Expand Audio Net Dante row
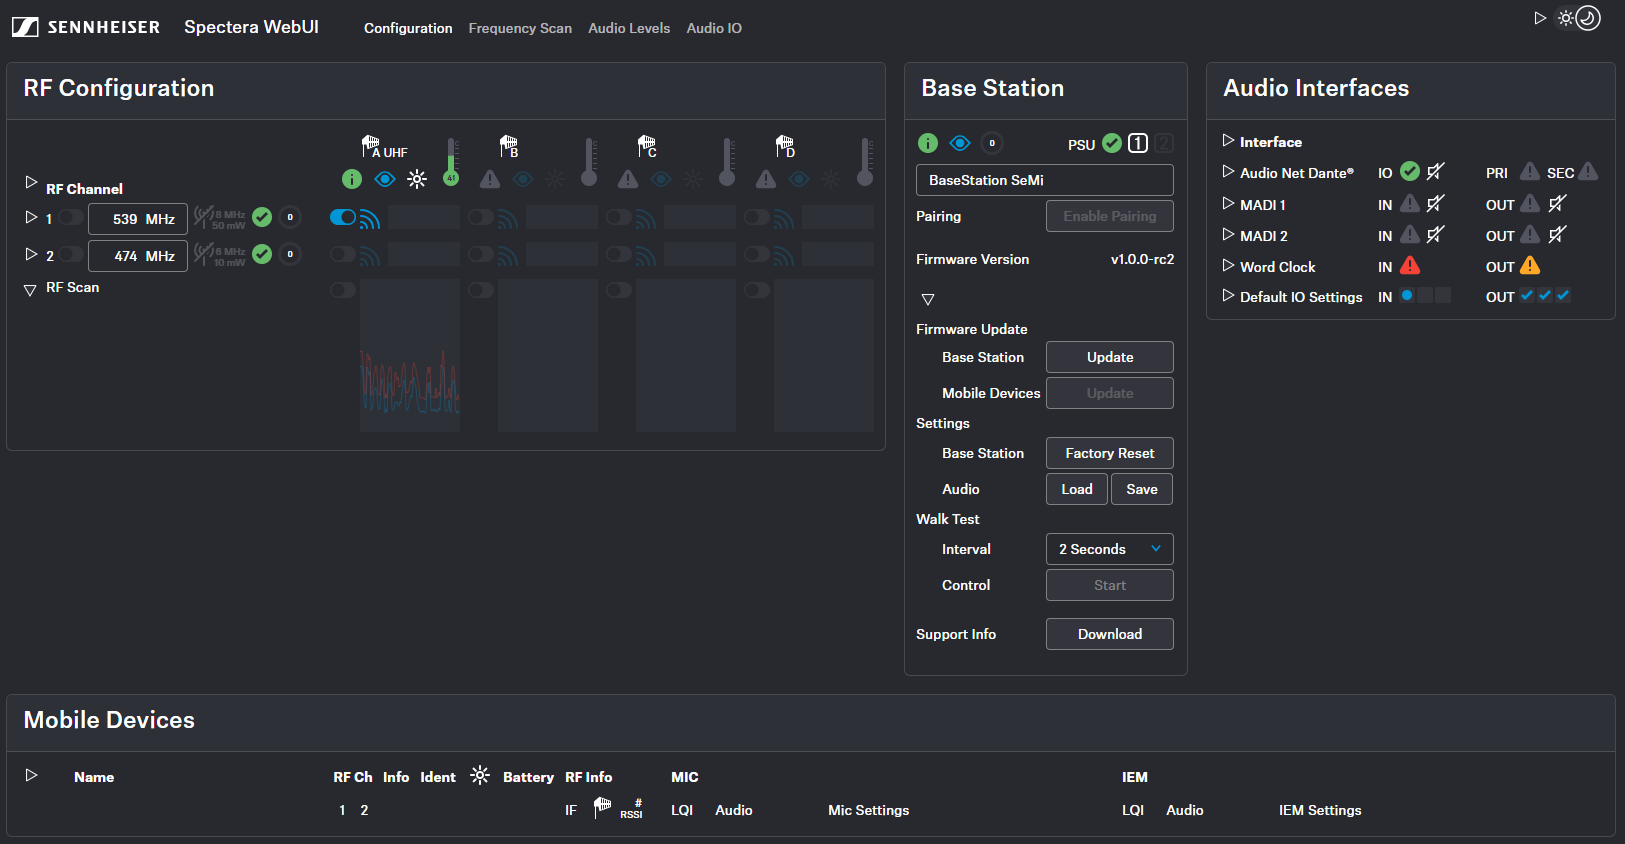Image resolution: width=1625 pixels, height=844 pixels. click(1228, 172)
